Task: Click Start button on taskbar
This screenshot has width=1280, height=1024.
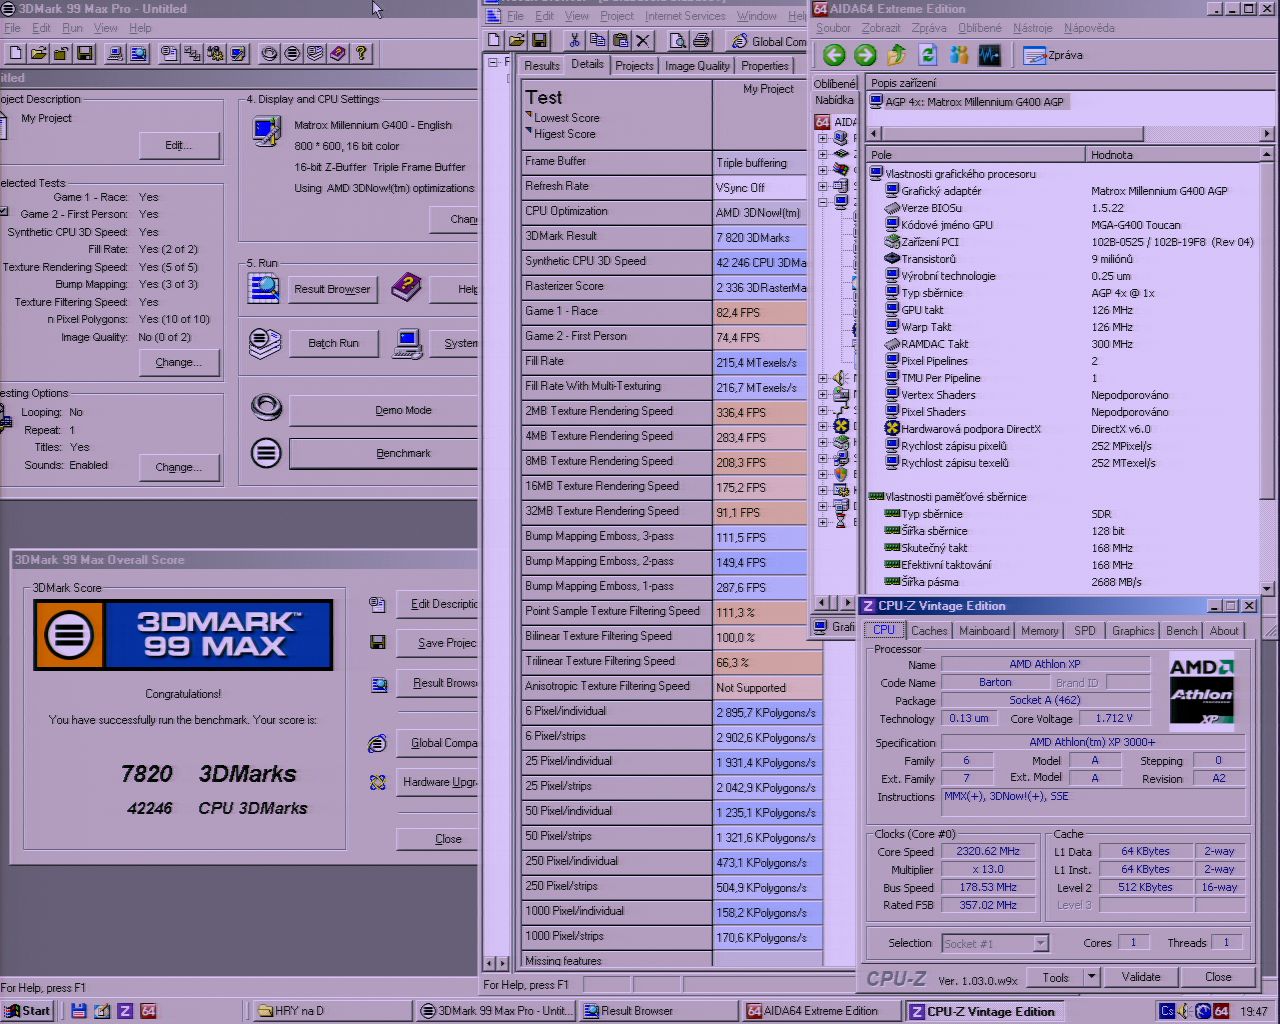Action: coord(27,1011)
